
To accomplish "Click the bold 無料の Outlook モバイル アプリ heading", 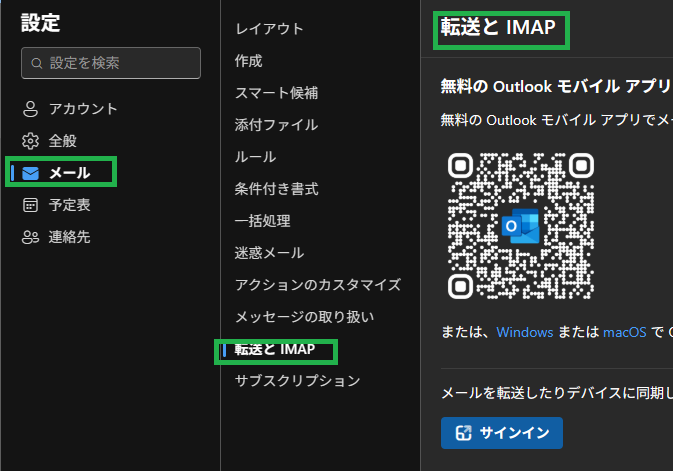I will point(556,86).
